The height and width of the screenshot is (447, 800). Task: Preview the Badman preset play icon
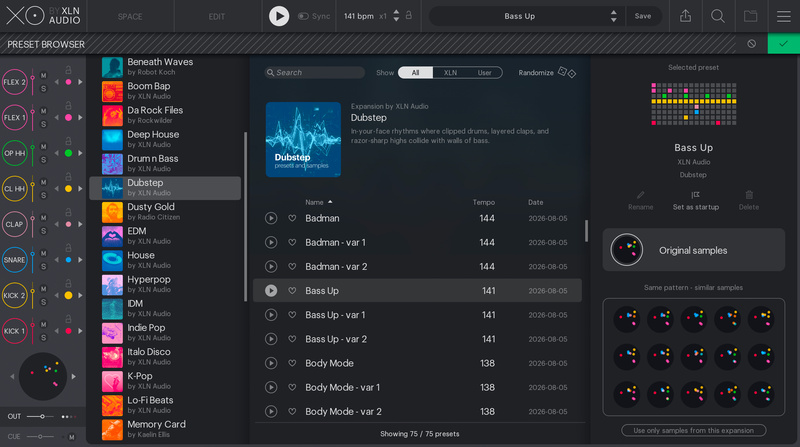click(x=271, y=218)
